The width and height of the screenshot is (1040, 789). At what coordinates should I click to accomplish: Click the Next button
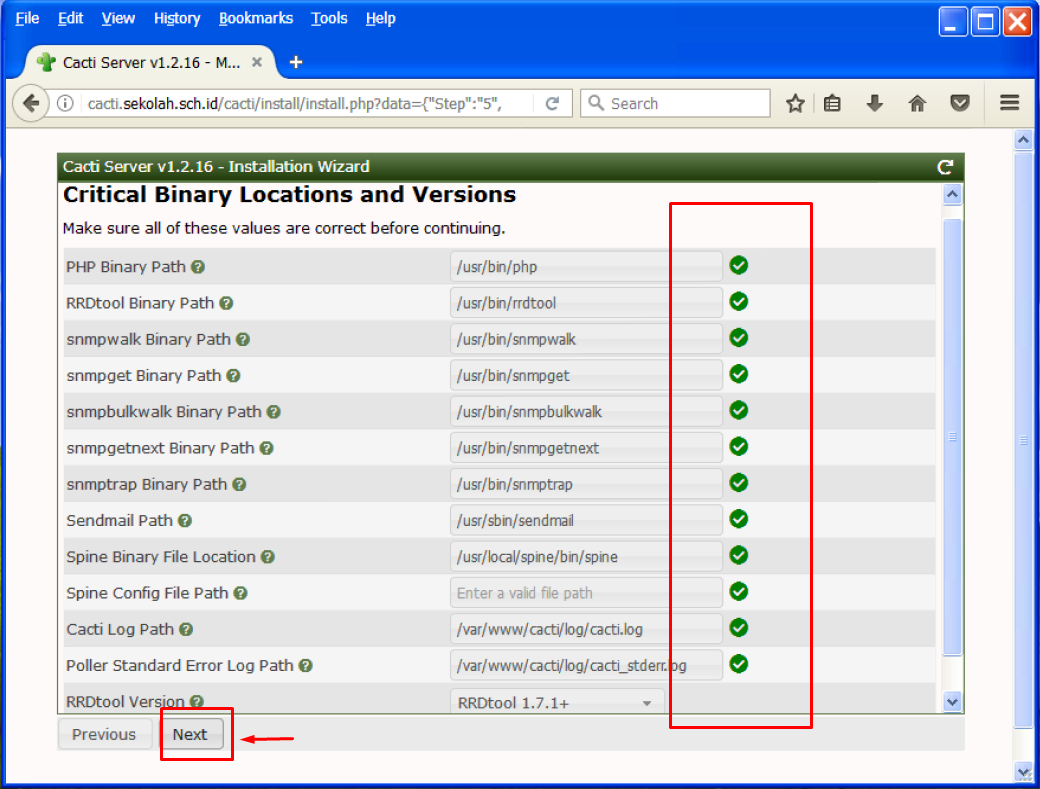[190, 734]
